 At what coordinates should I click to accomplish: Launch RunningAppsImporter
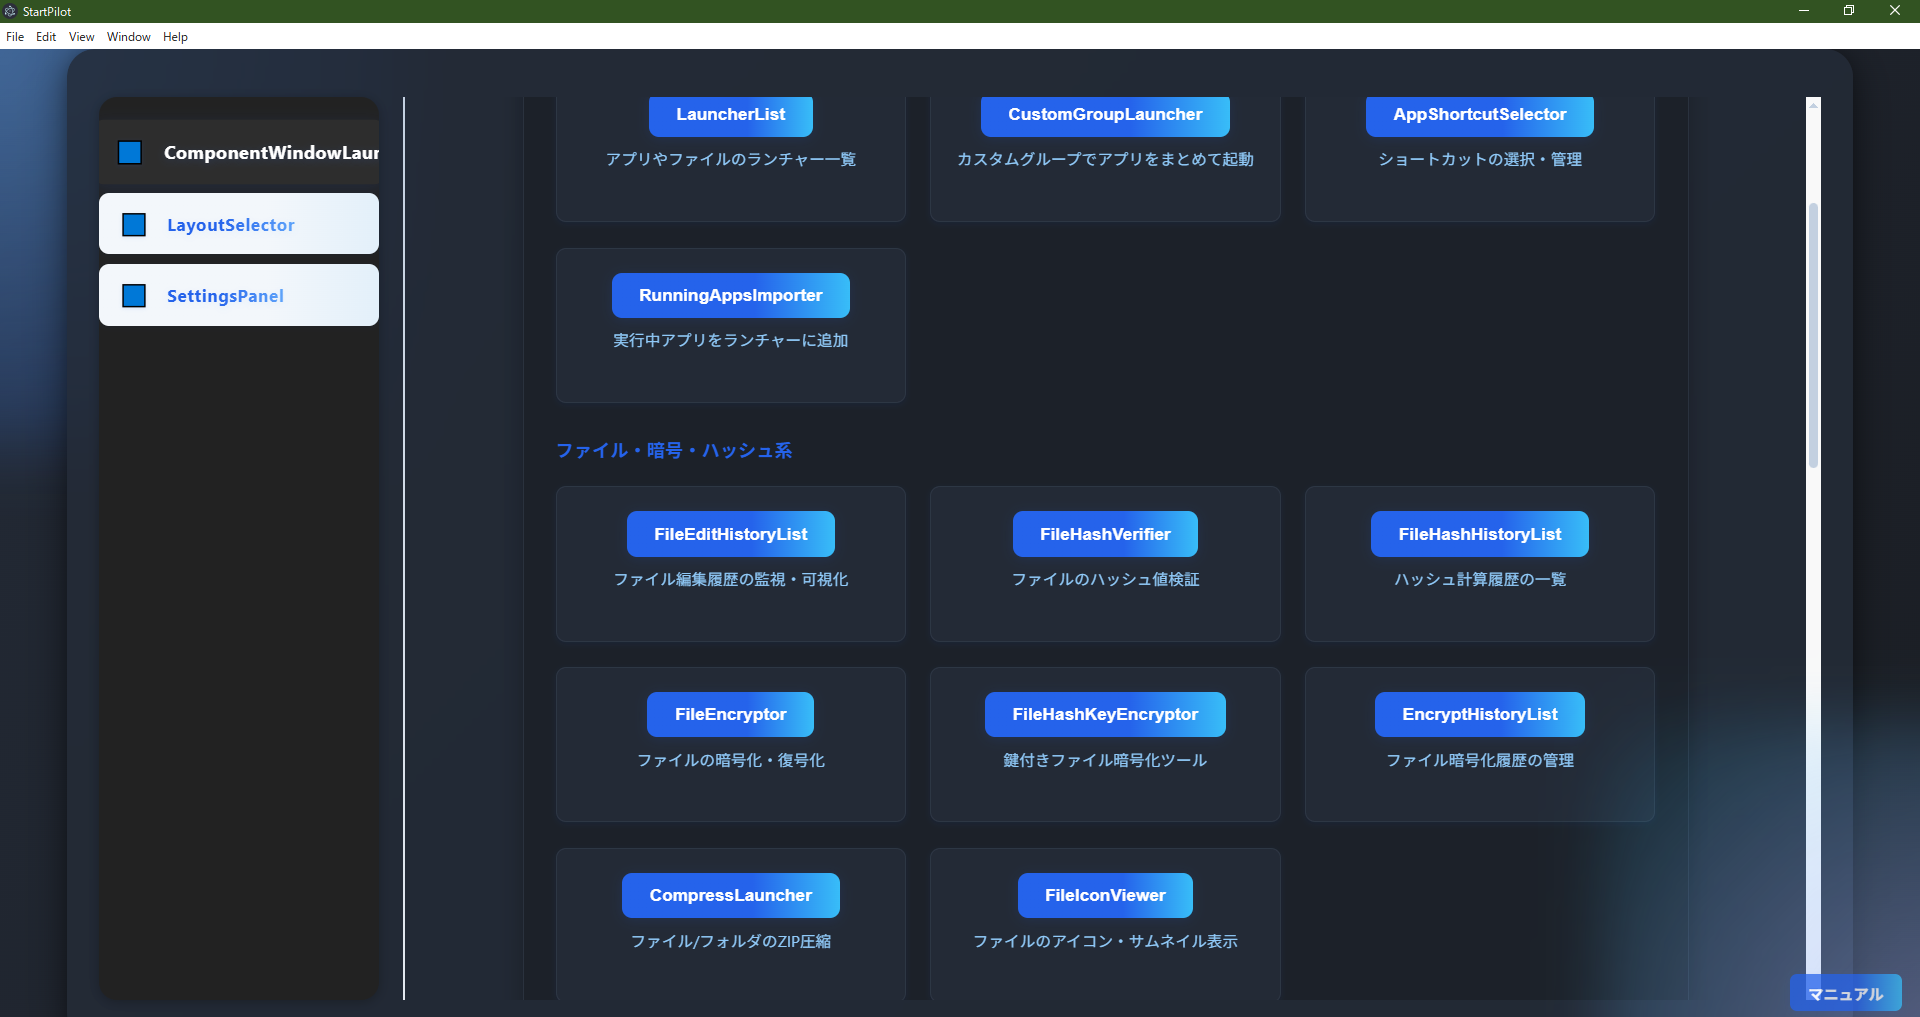pyautogui.click(x=730, y=294)
